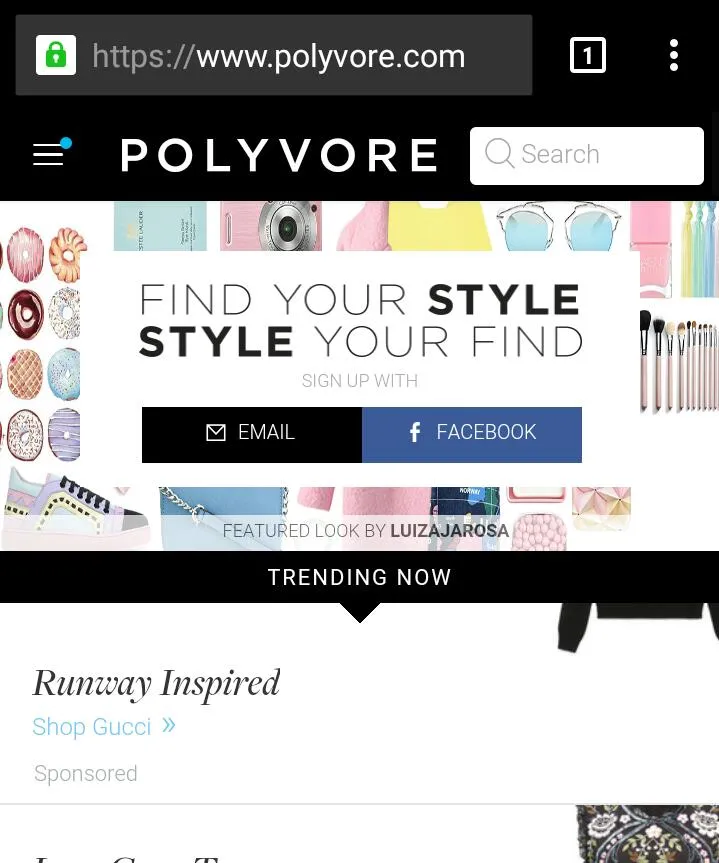Open the LUIZAJAROSA featured look link

click(449, 531)
